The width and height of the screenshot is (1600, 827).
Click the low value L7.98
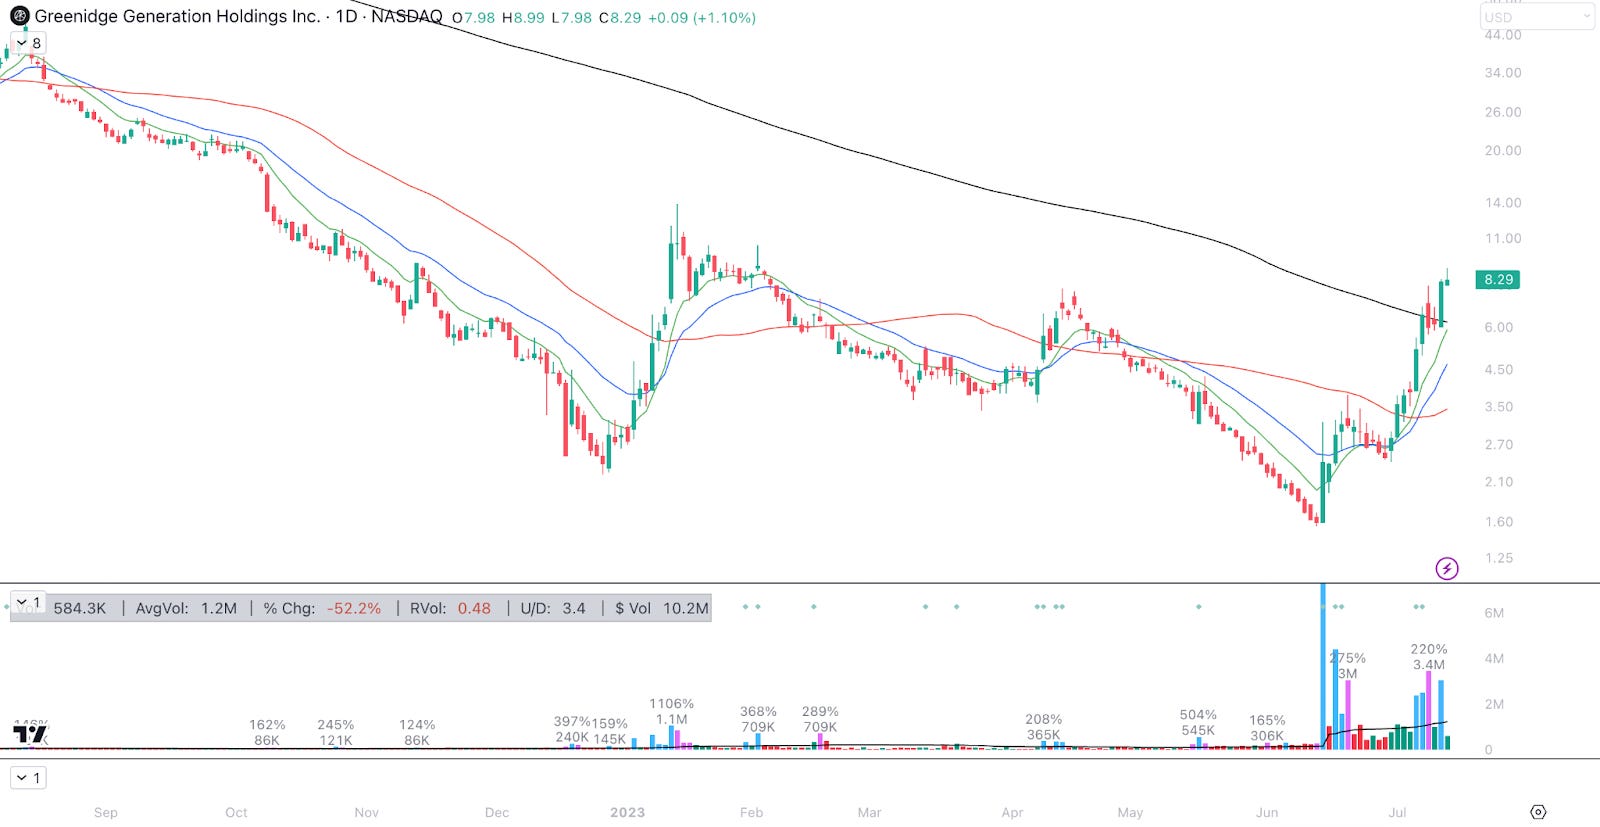(571, 18)
